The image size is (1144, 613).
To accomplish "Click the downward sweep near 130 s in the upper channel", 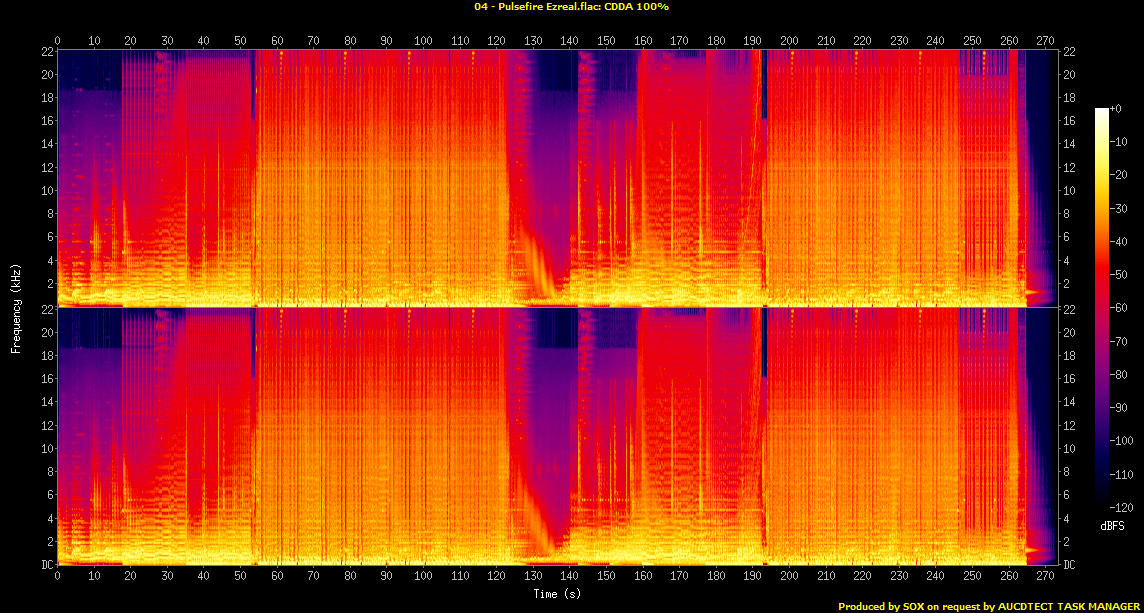I will pyautogui.click(x=535, y=262).
